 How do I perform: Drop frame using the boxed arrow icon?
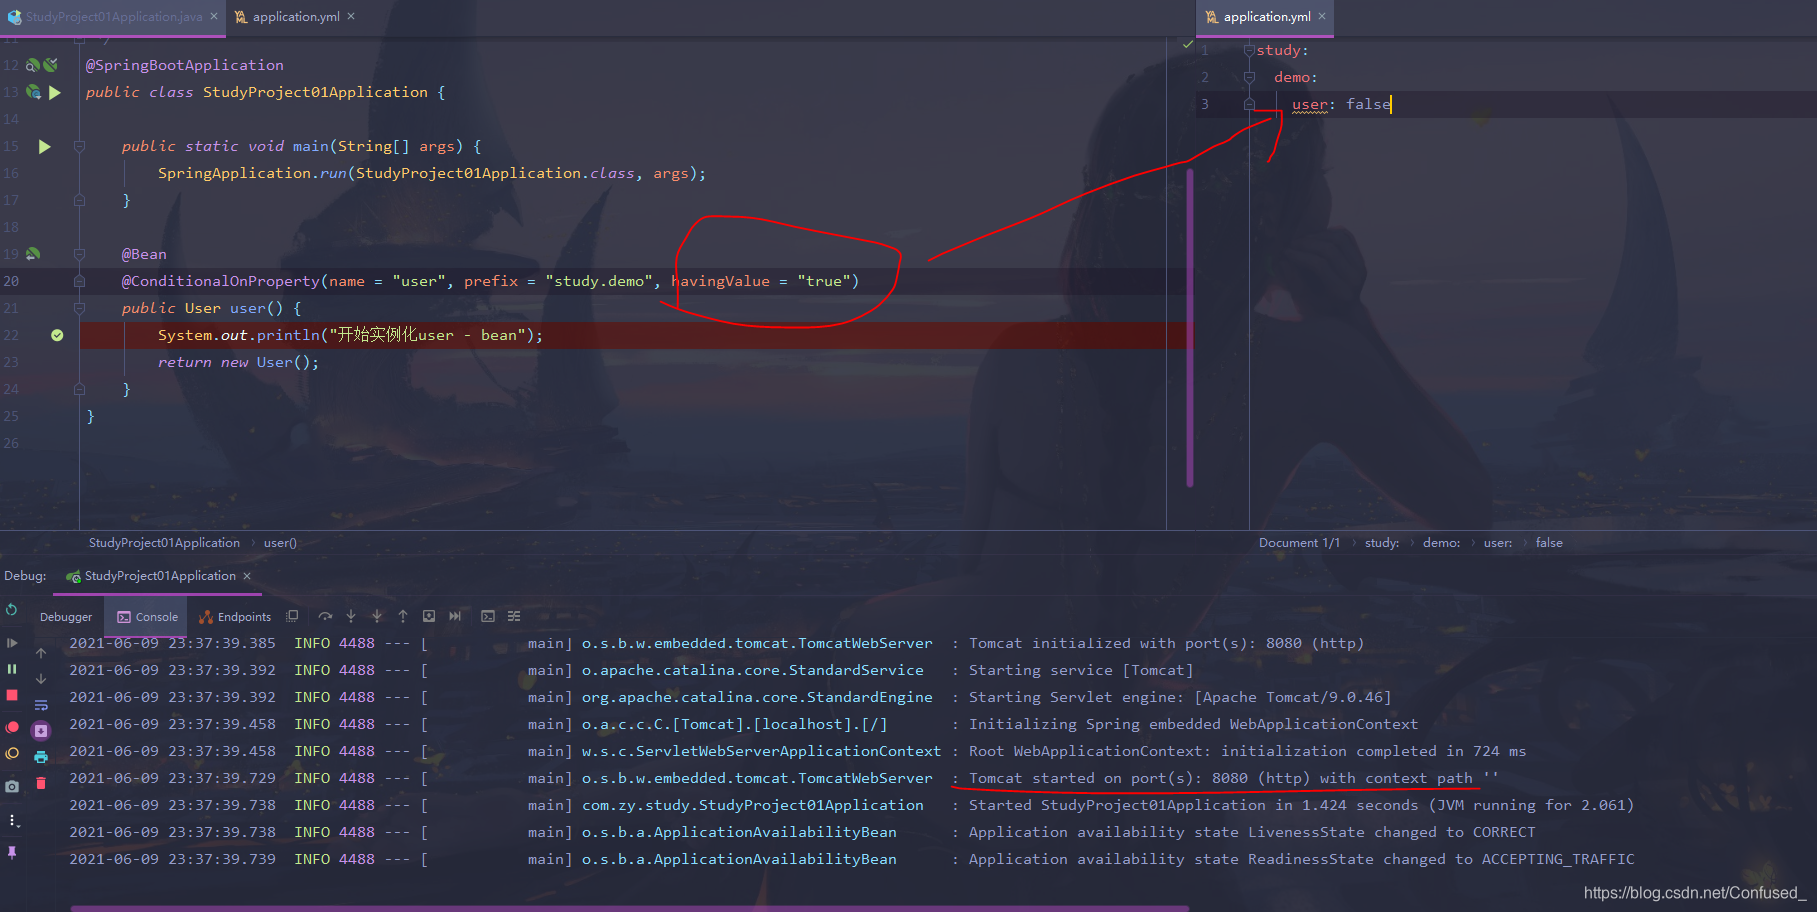pos(429,616)
